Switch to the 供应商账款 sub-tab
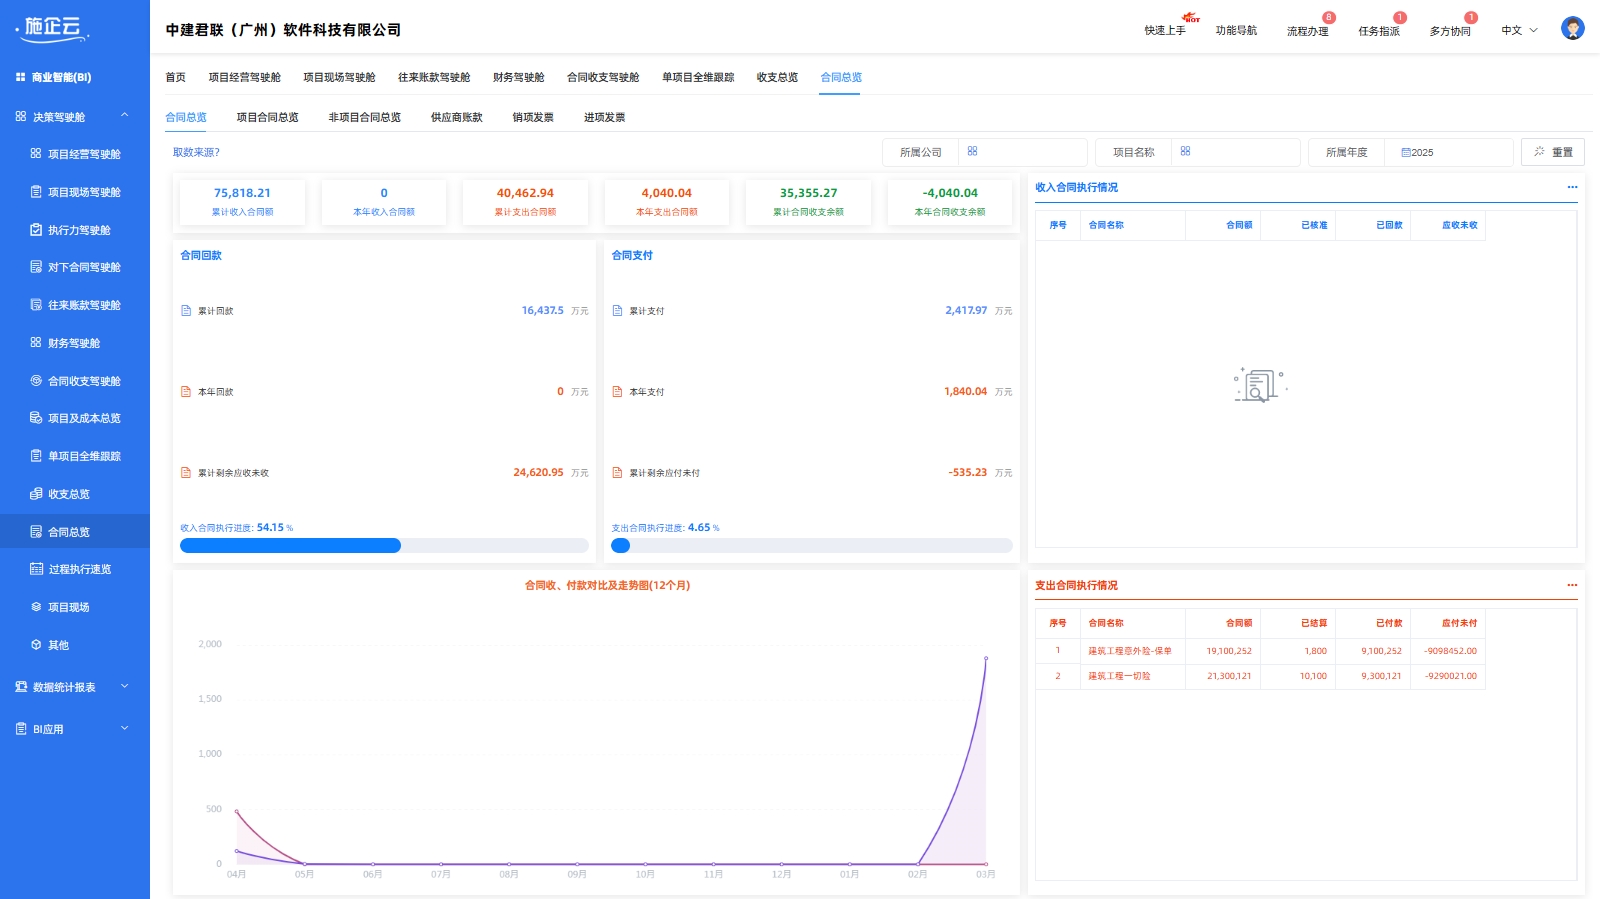 click(x=456, y=117)
